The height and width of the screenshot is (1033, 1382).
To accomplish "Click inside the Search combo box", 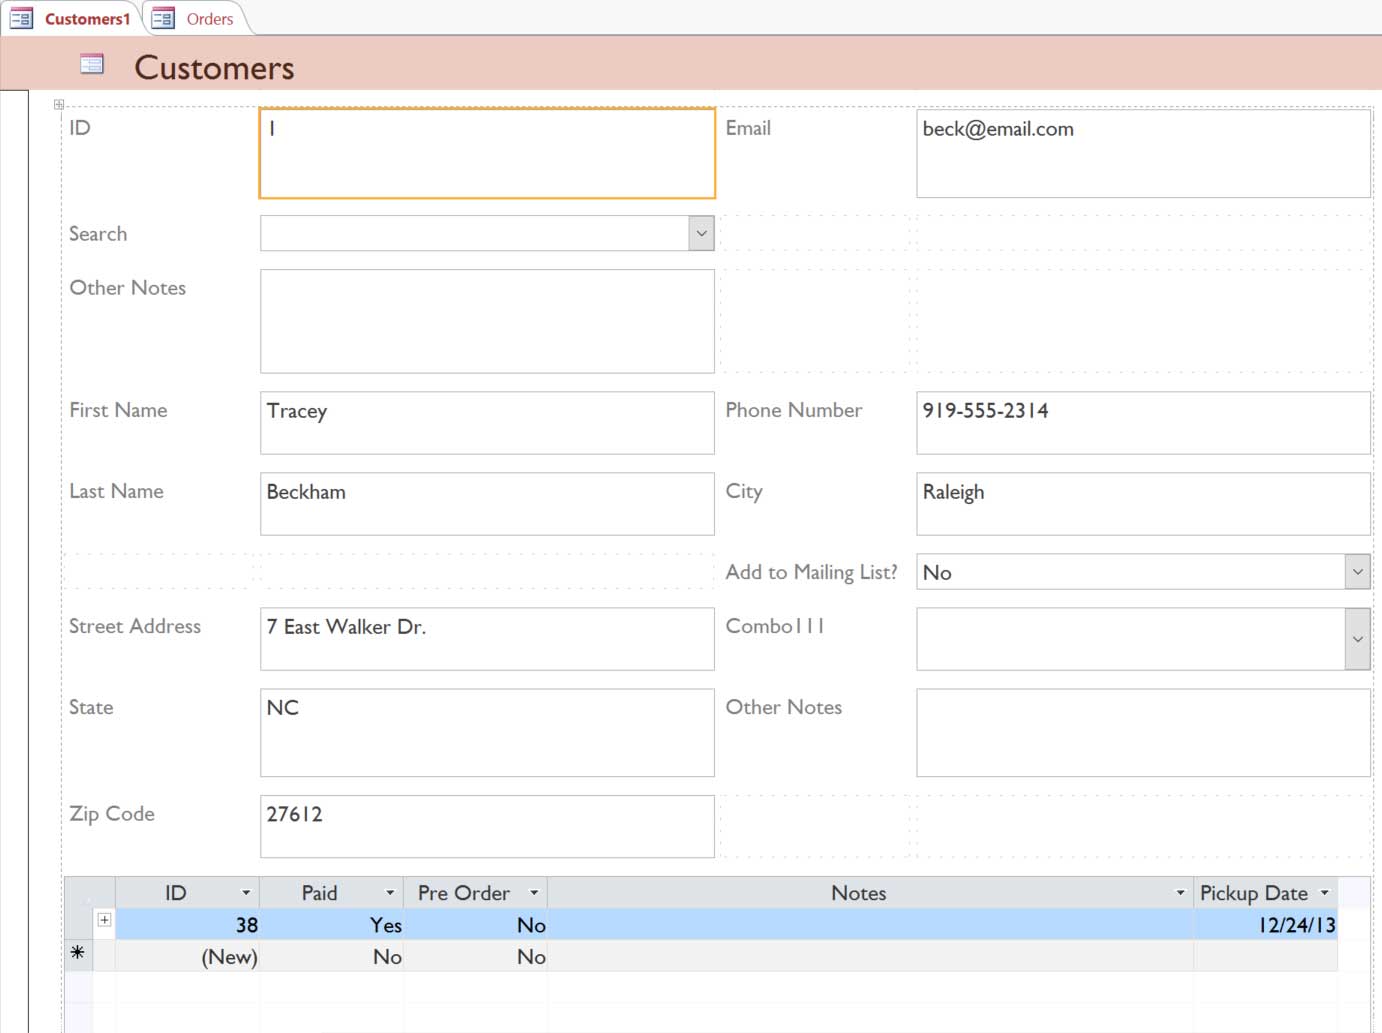I will coord(475,233).
